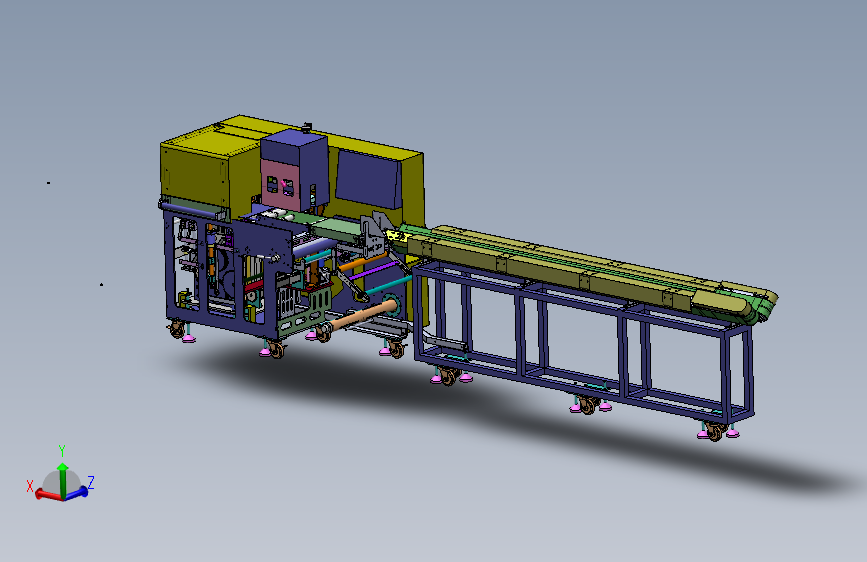Select the dark blue window panel on the enclosure
Screen dimensions: 867x562
point(367,179)
